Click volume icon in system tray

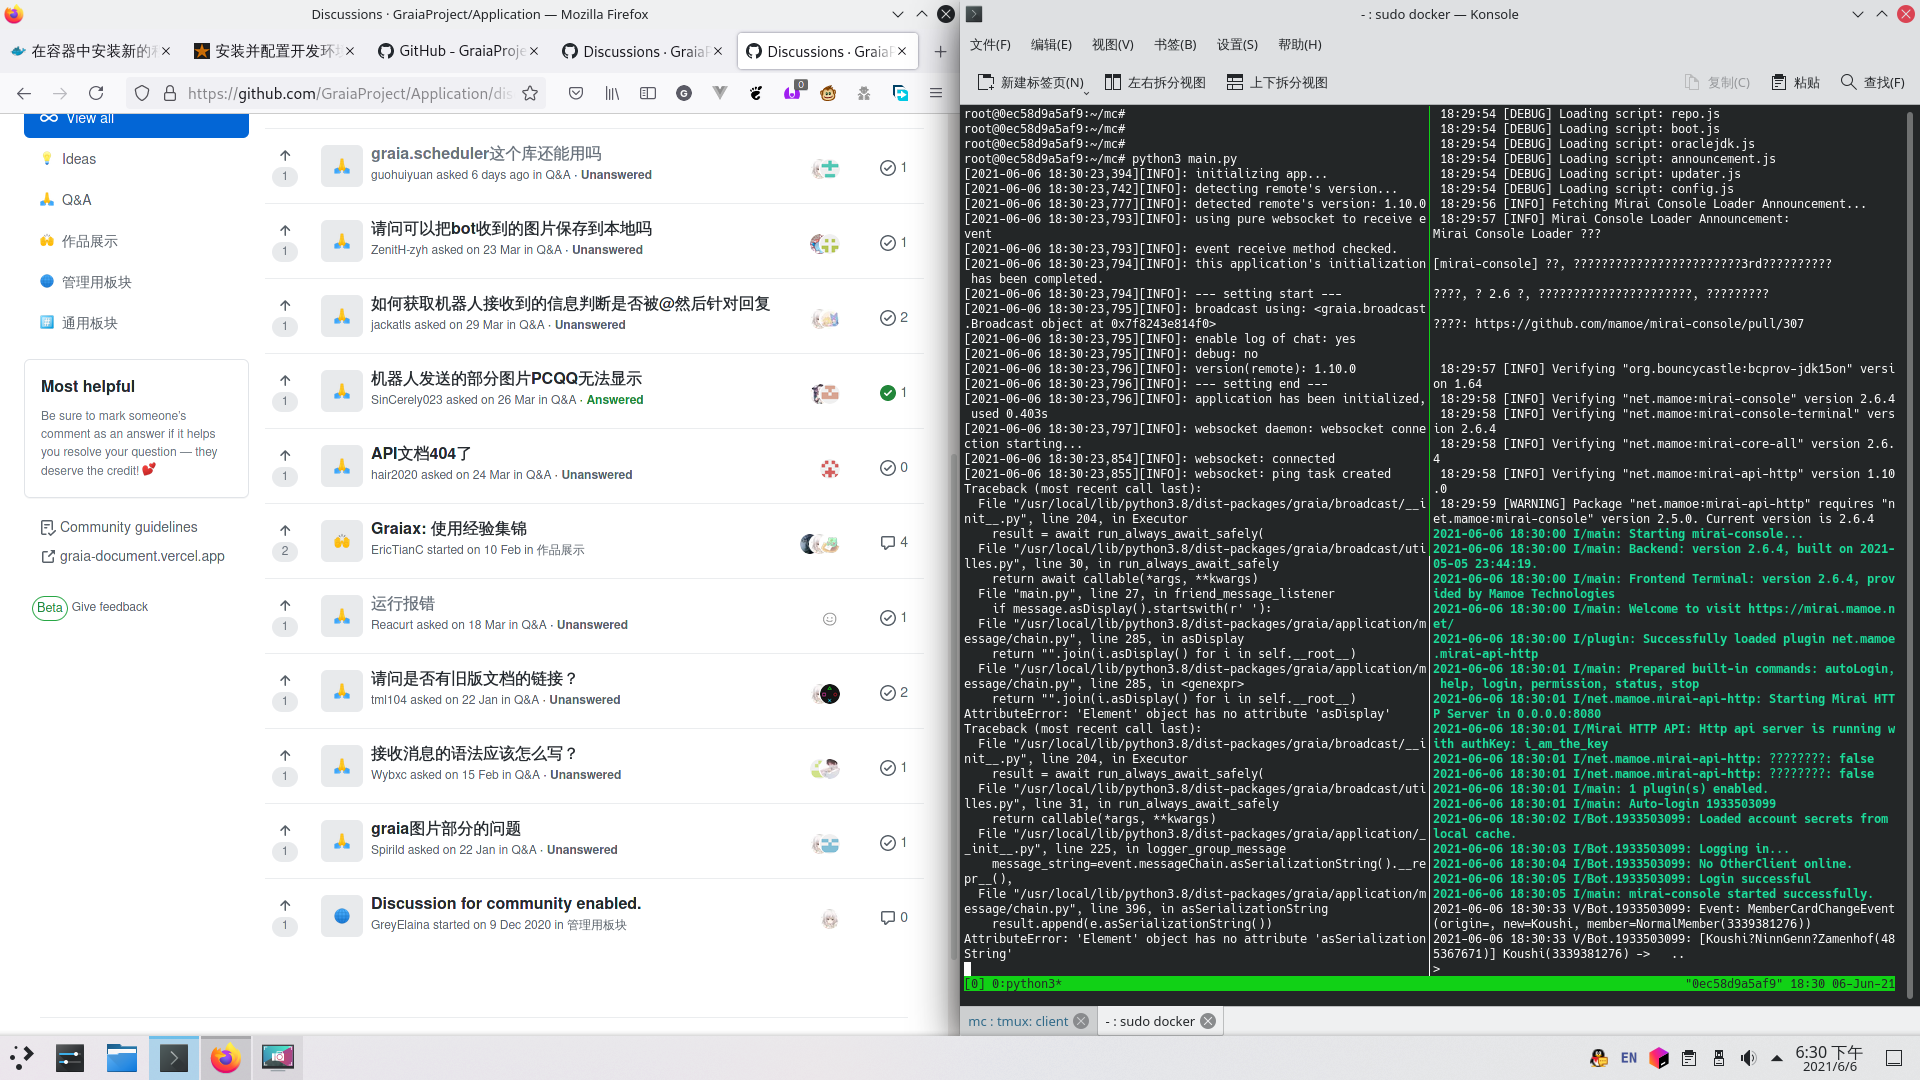(x=1748, y=1058)
